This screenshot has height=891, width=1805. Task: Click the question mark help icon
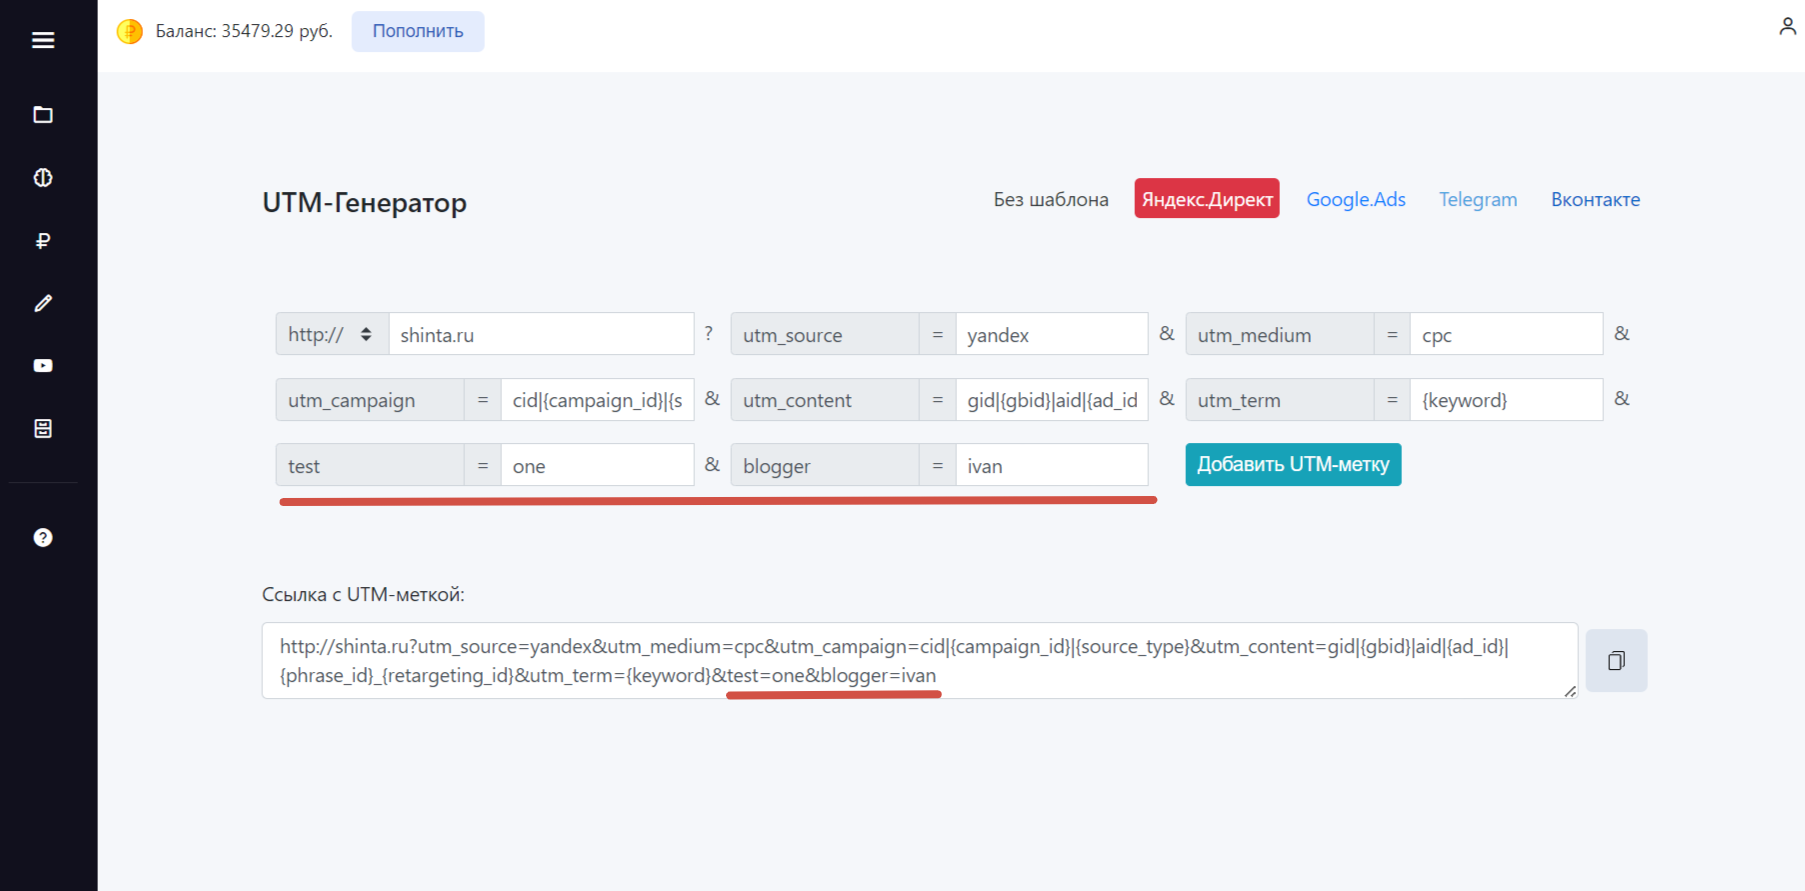pos(43,538)
